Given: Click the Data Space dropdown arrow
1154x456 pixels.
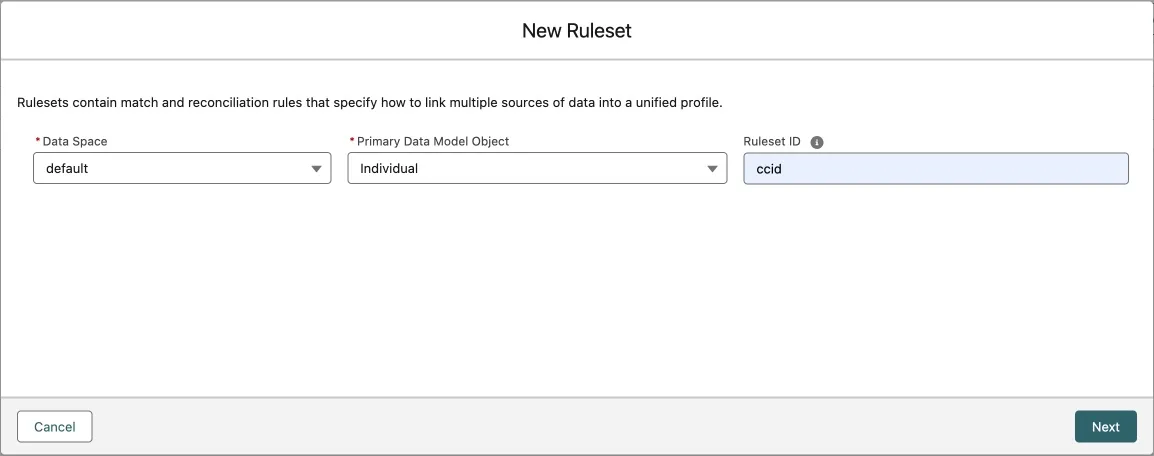Looking at the screenshot, I should [x=316, y=169].
